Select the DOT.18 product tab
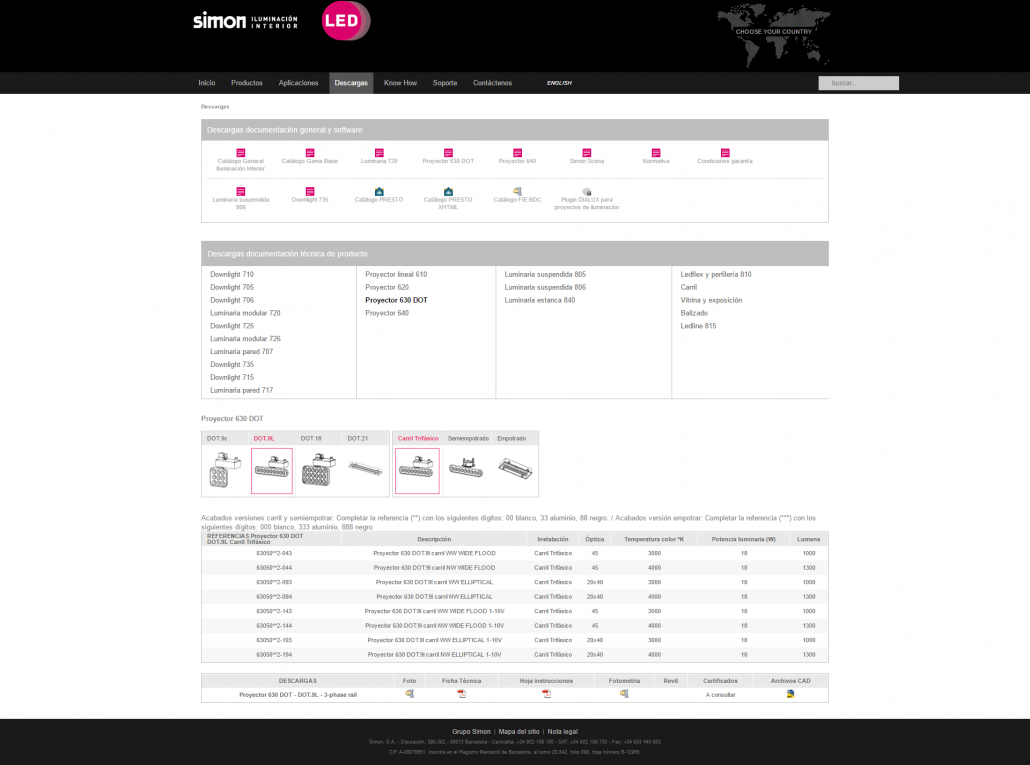Screen dimensions: 1030x765 (311, 438)
